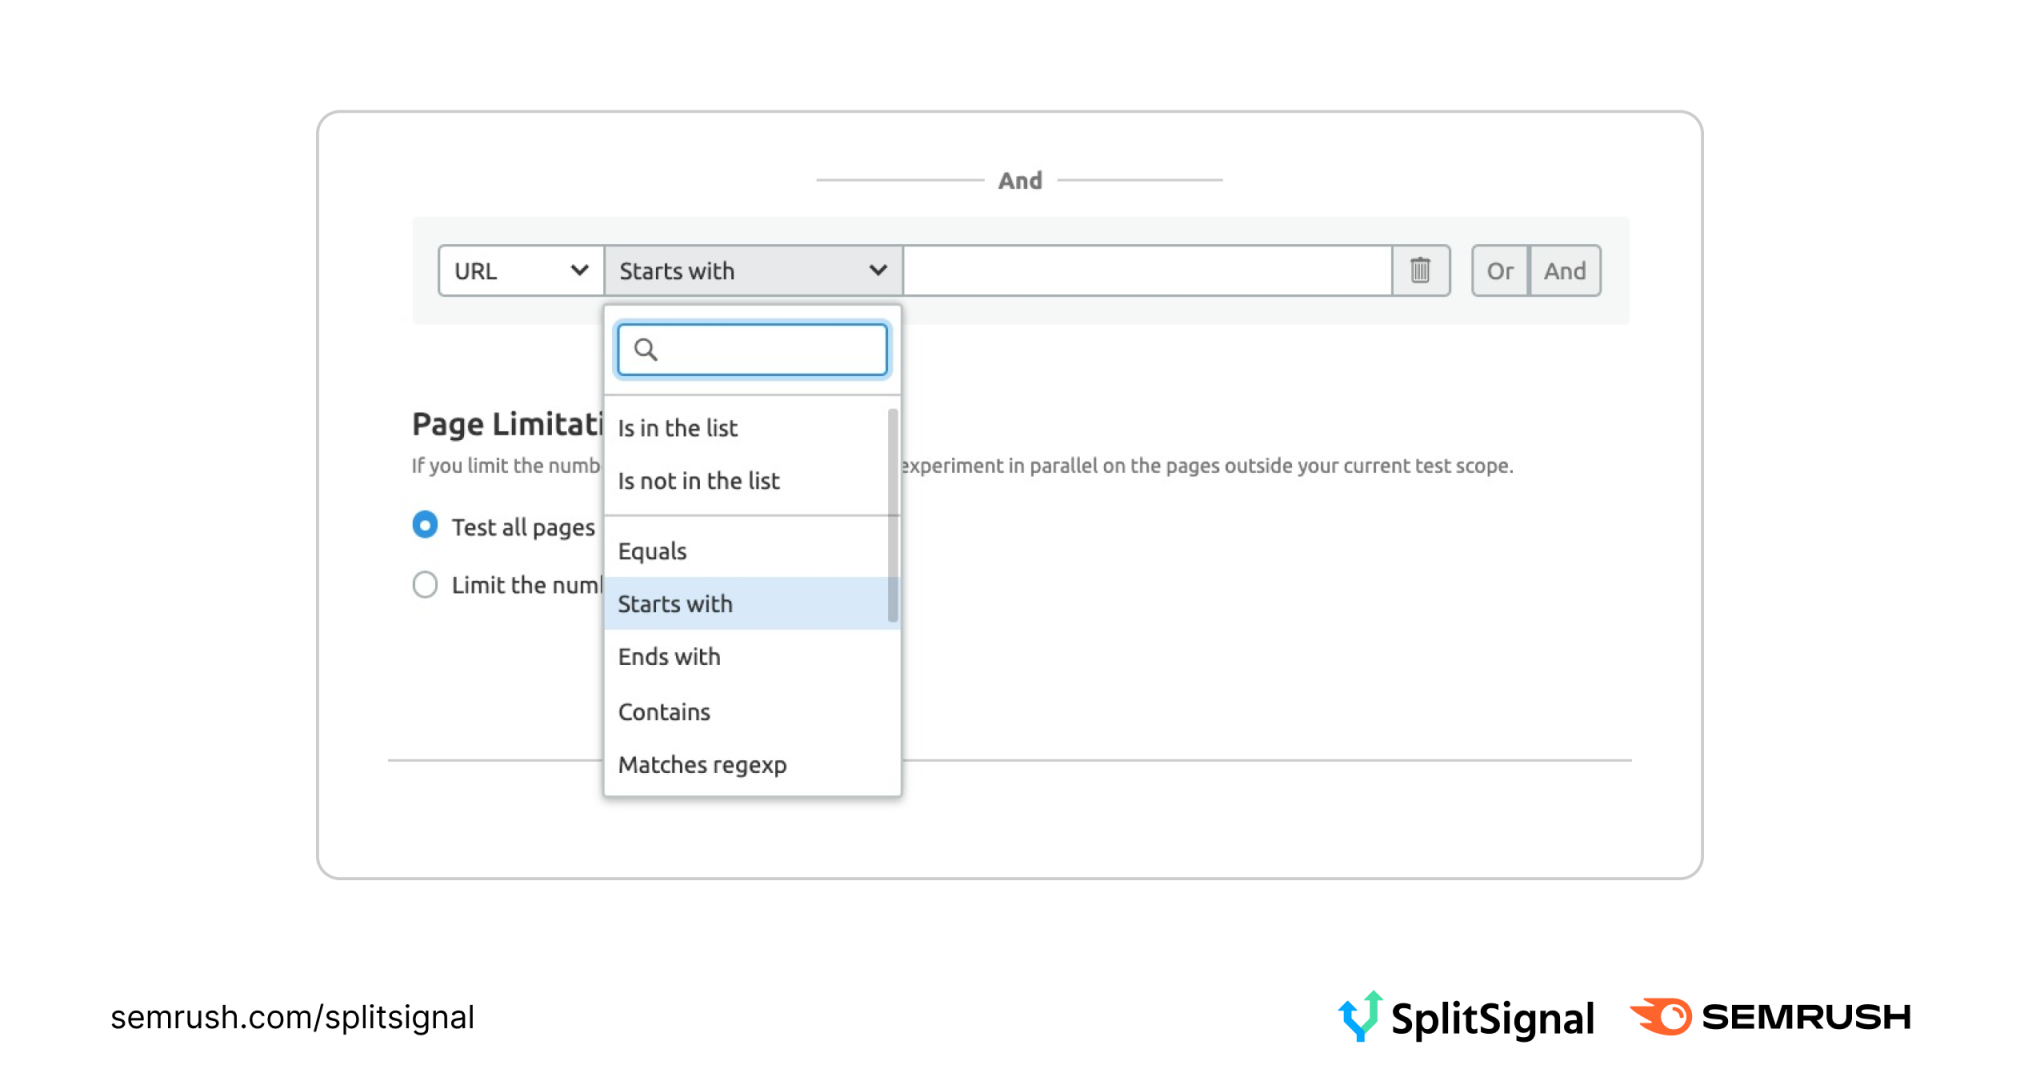Click the dropdown list scrollbar

[x=893, y=515]
